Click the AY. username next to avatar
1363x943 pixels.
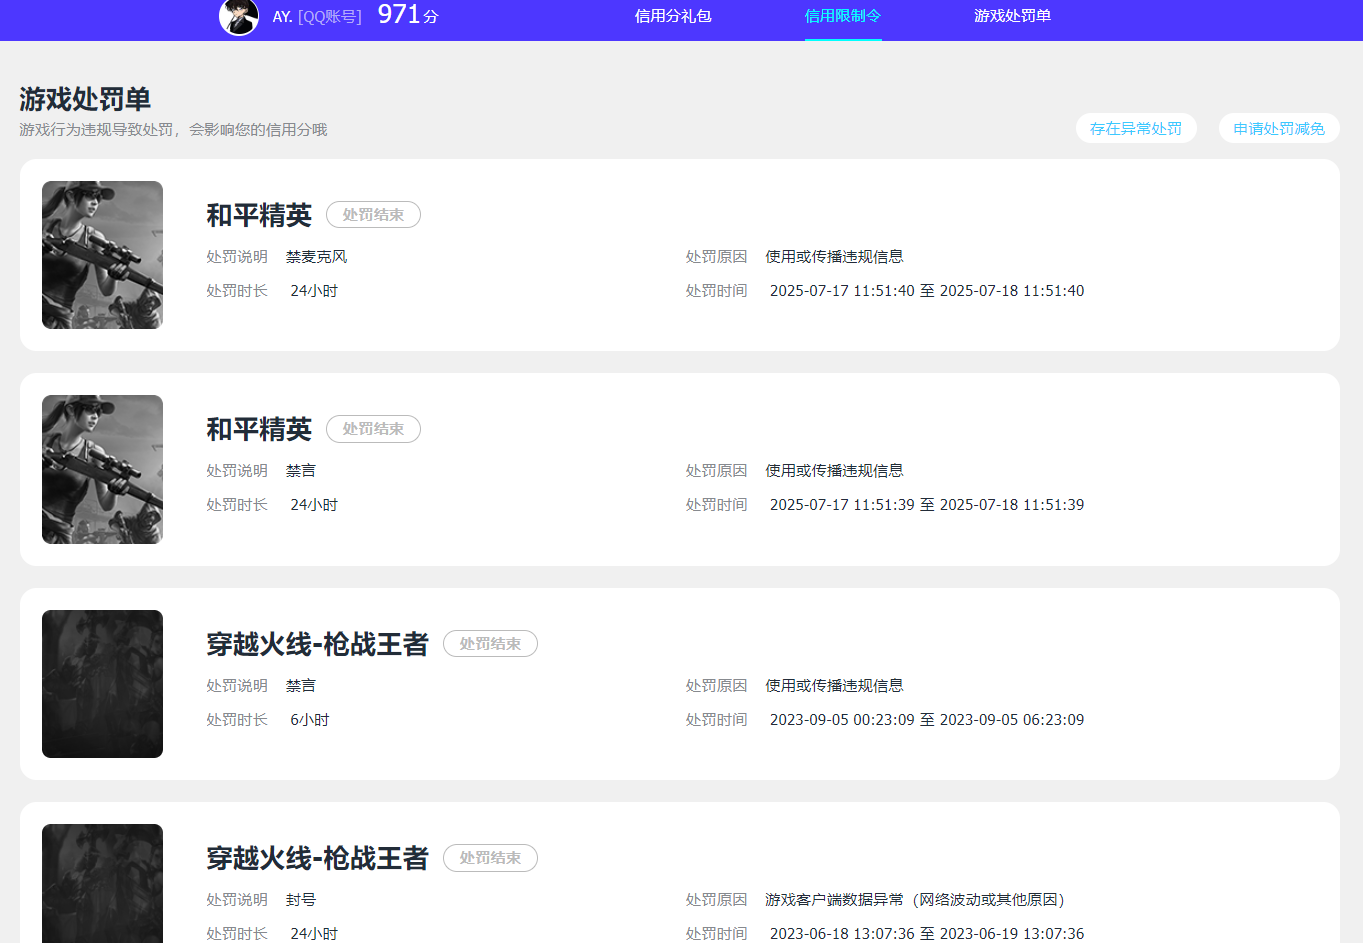point(280,16)
